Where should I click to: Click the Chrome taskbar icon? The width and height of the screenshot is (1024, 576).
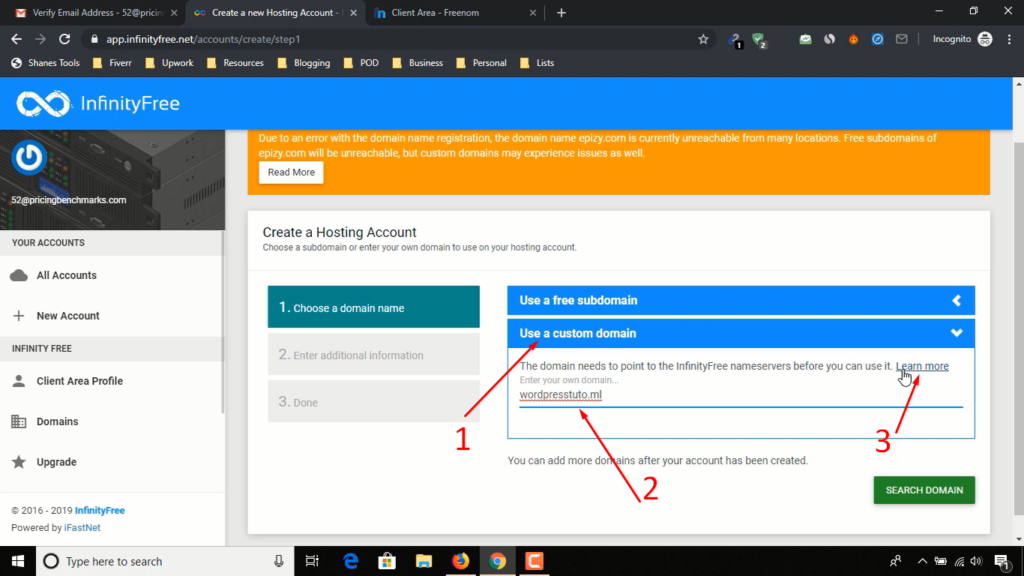(x=498, y=561)
